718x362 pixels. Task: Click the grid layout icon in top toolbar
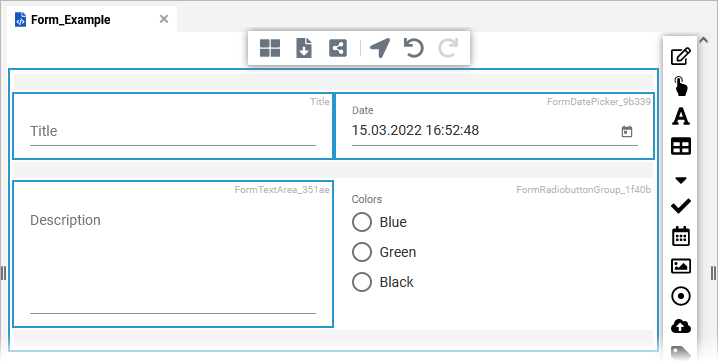click(x=270, y=48)
